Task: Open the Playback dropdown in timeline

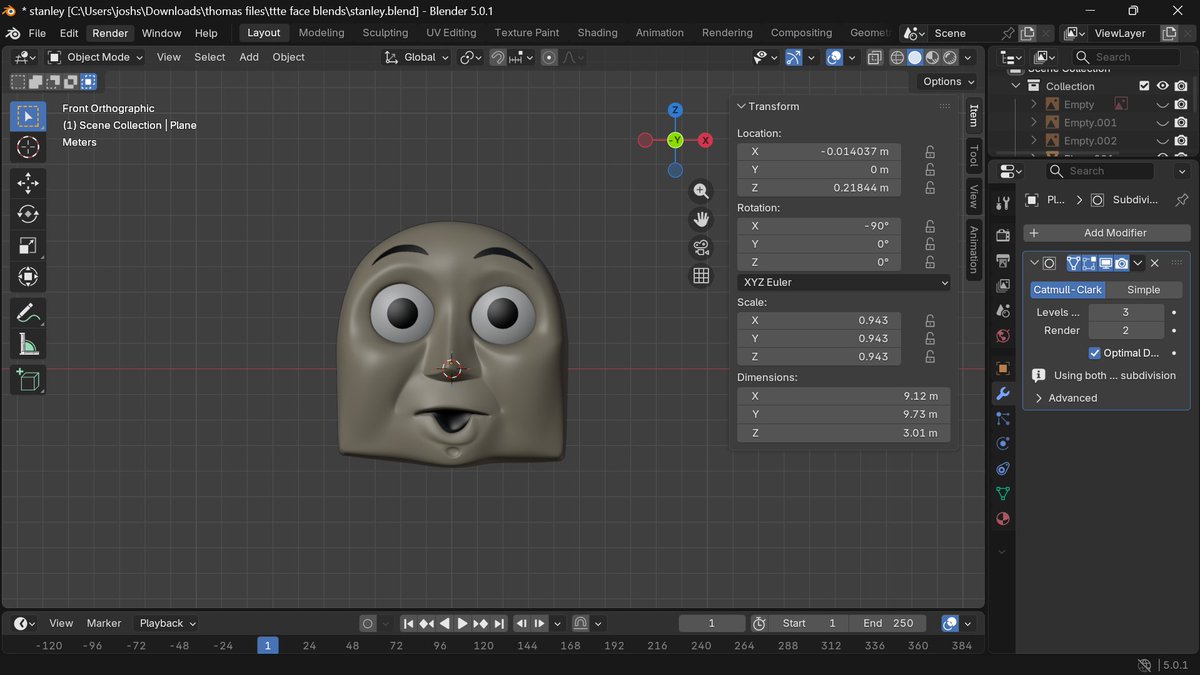Action: tap(167, 623)
